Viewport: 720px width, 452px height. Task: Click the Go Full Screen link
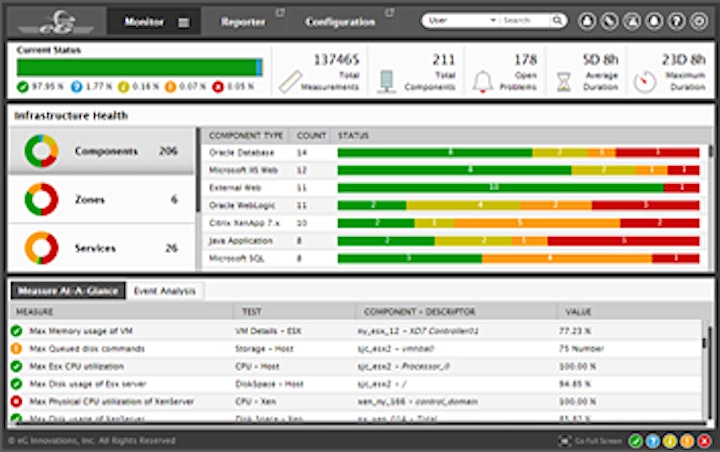(599, 441)
